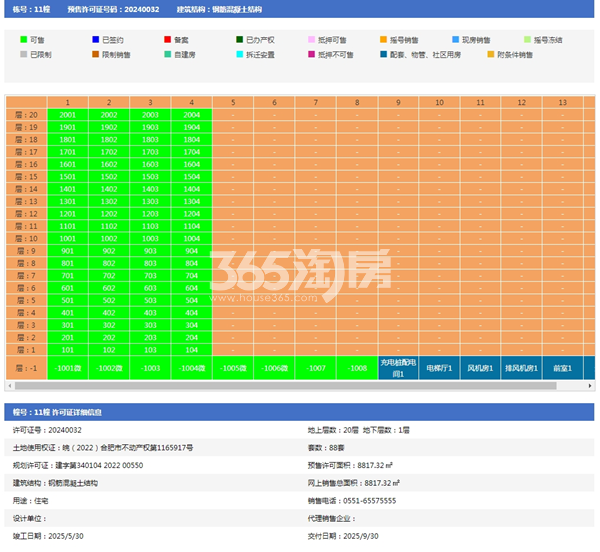Select unit 2001 on floor 20
Image resolution: width=600 pixels, height=552 pixels.
pyautogui.click(x=68, y=115)
